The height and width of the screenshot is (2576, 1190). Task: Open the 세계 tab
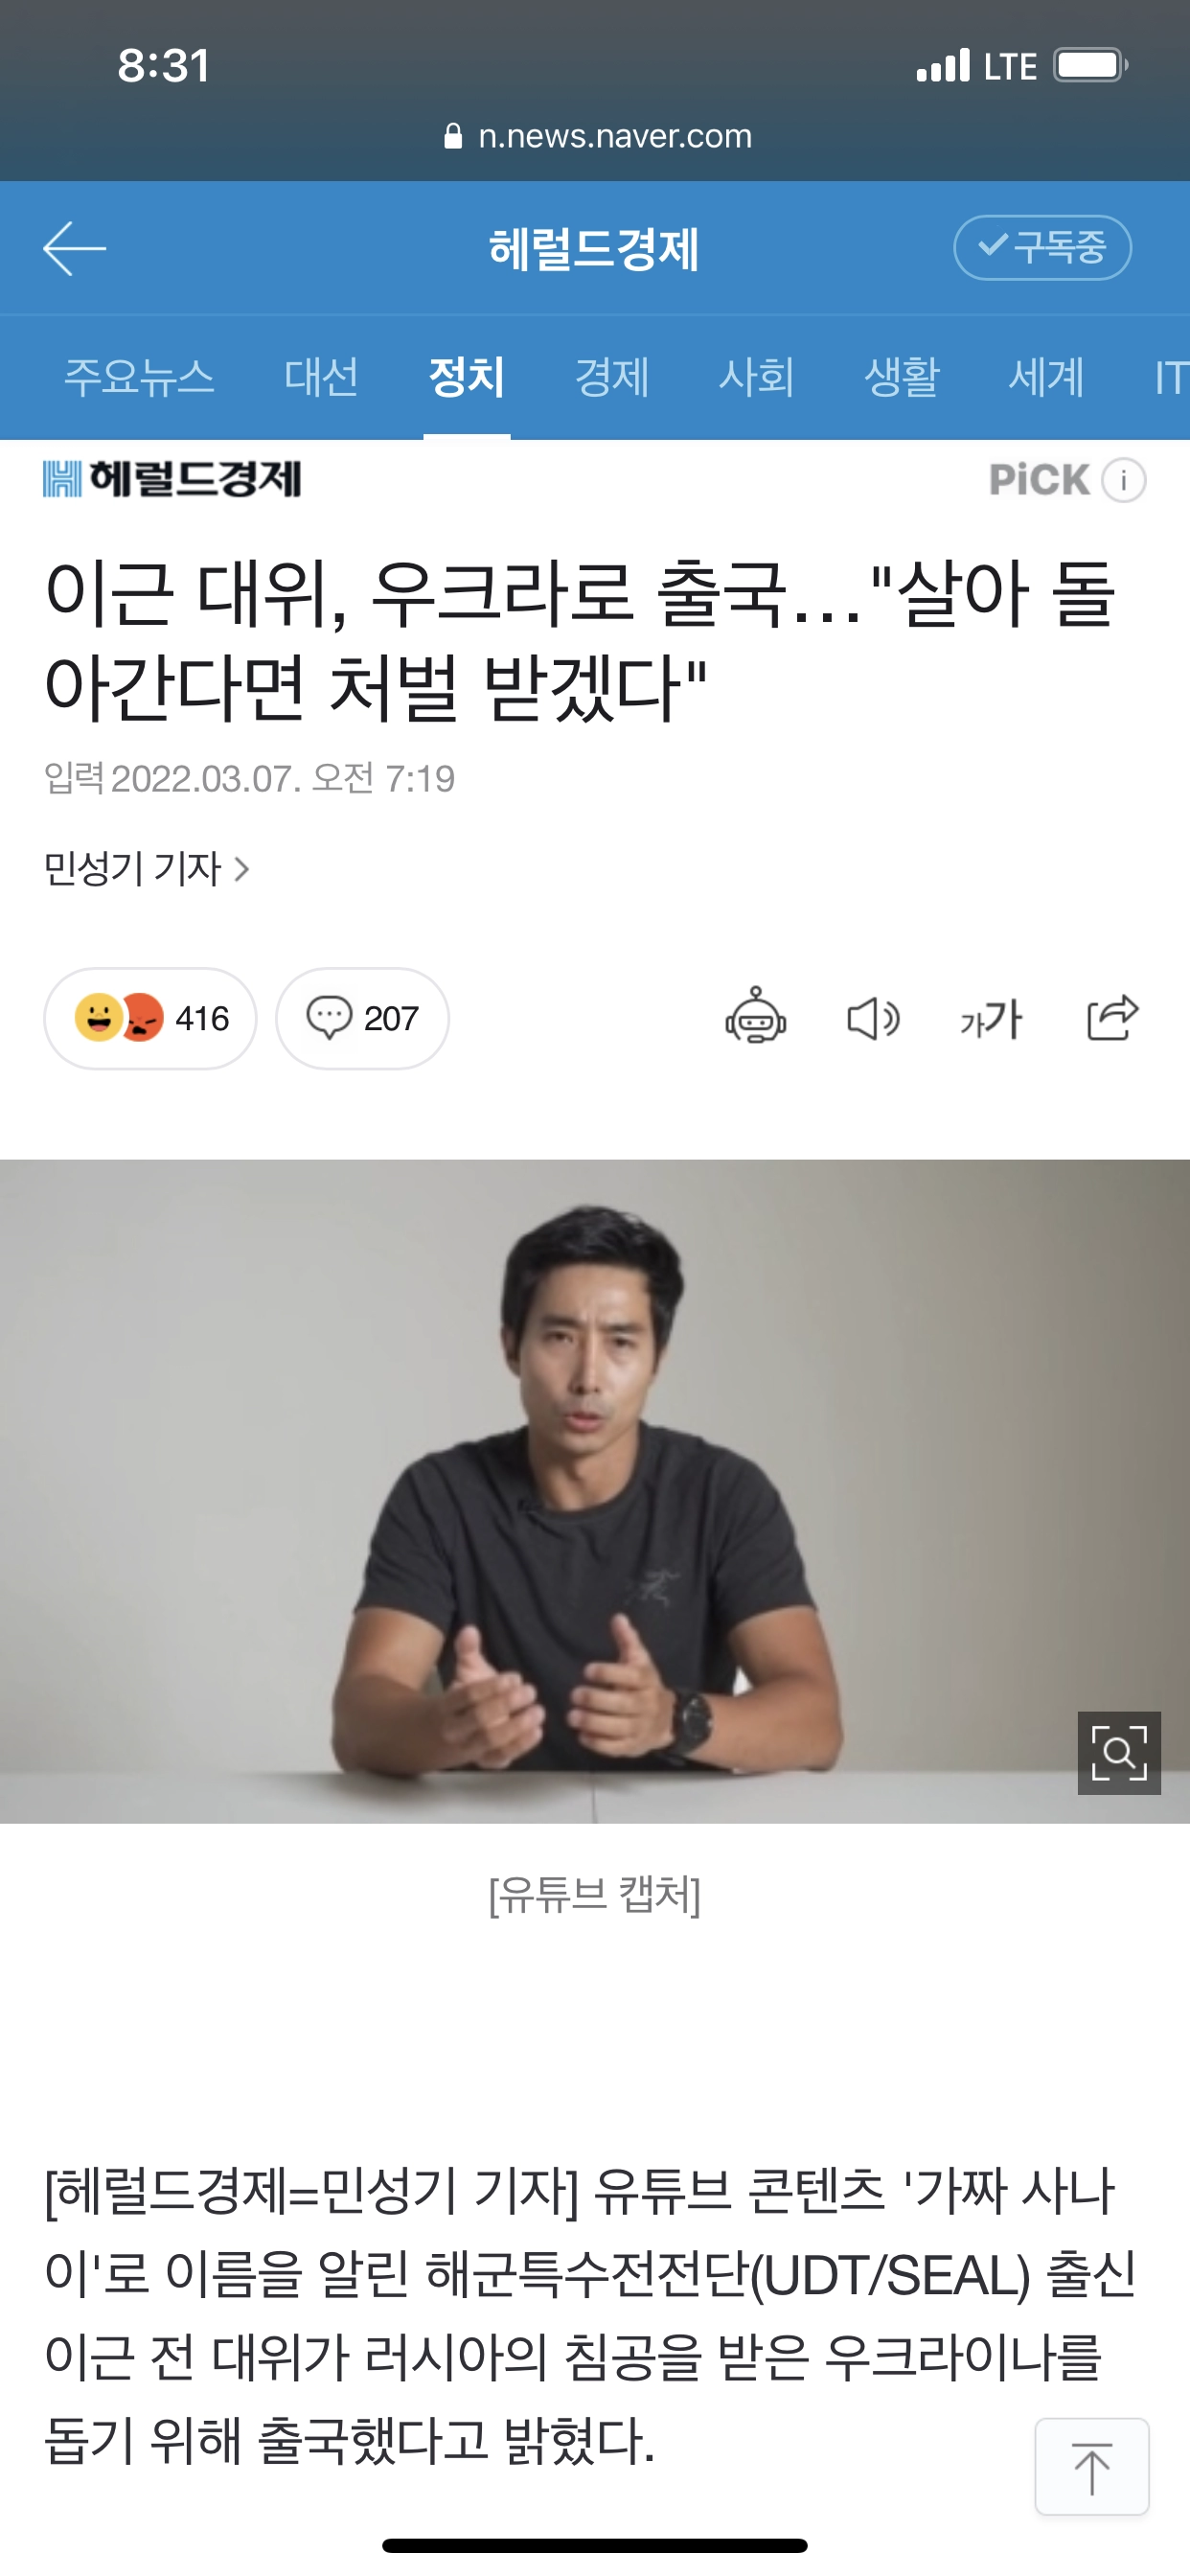[x=1047, y=377]
